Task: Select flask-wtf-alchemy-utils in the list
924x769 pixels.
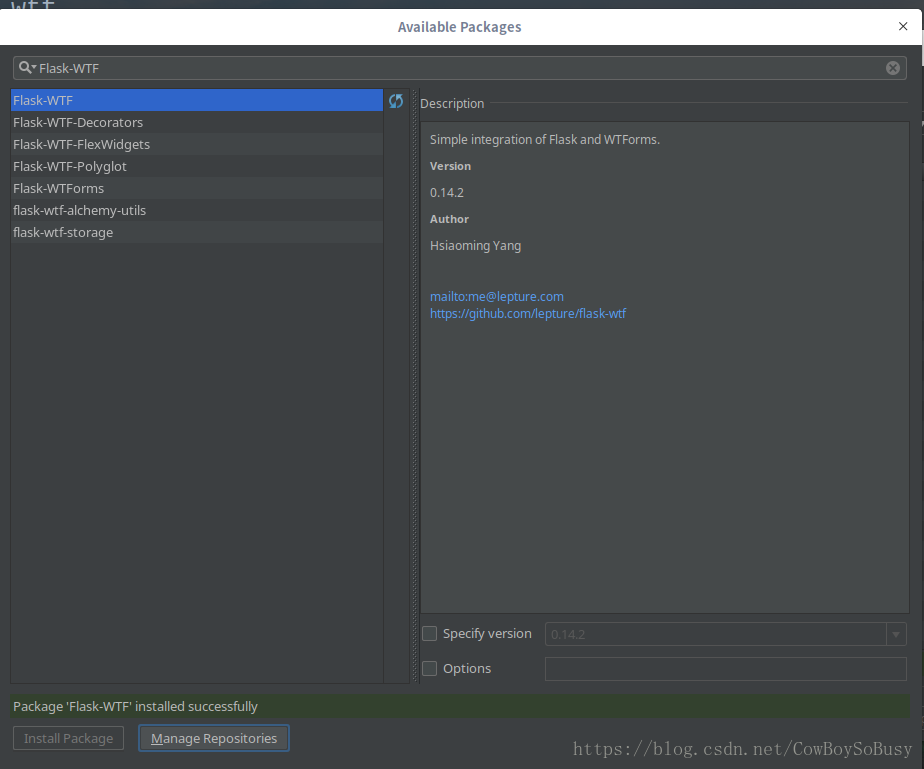Action: 197,210
